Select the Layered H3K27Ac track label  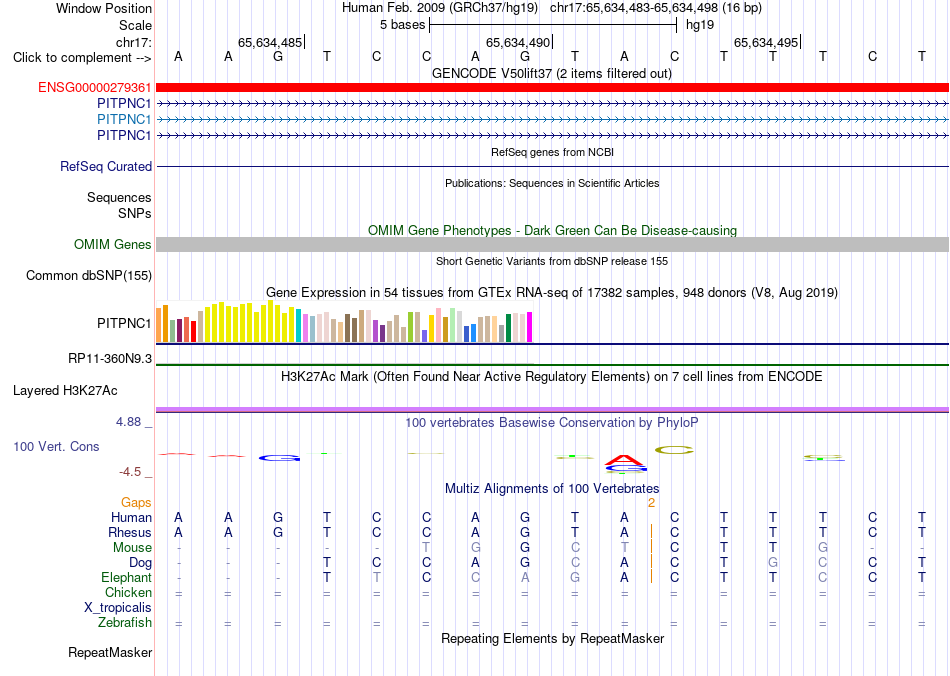point(65,391)
